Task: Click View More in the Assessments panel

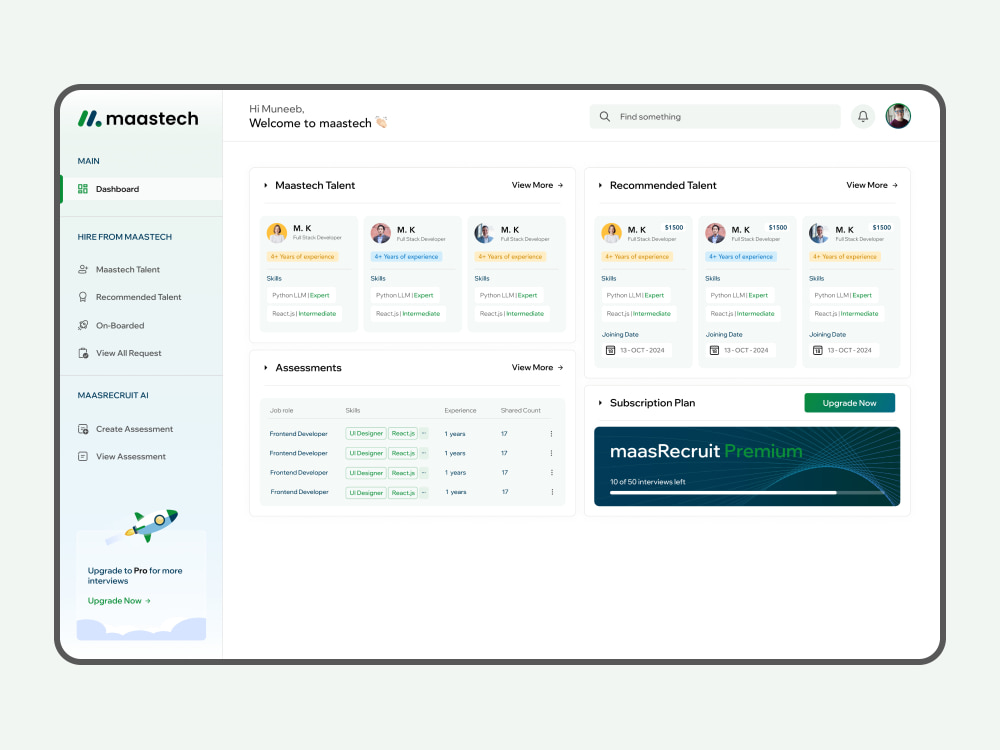Action: [537, 367]
